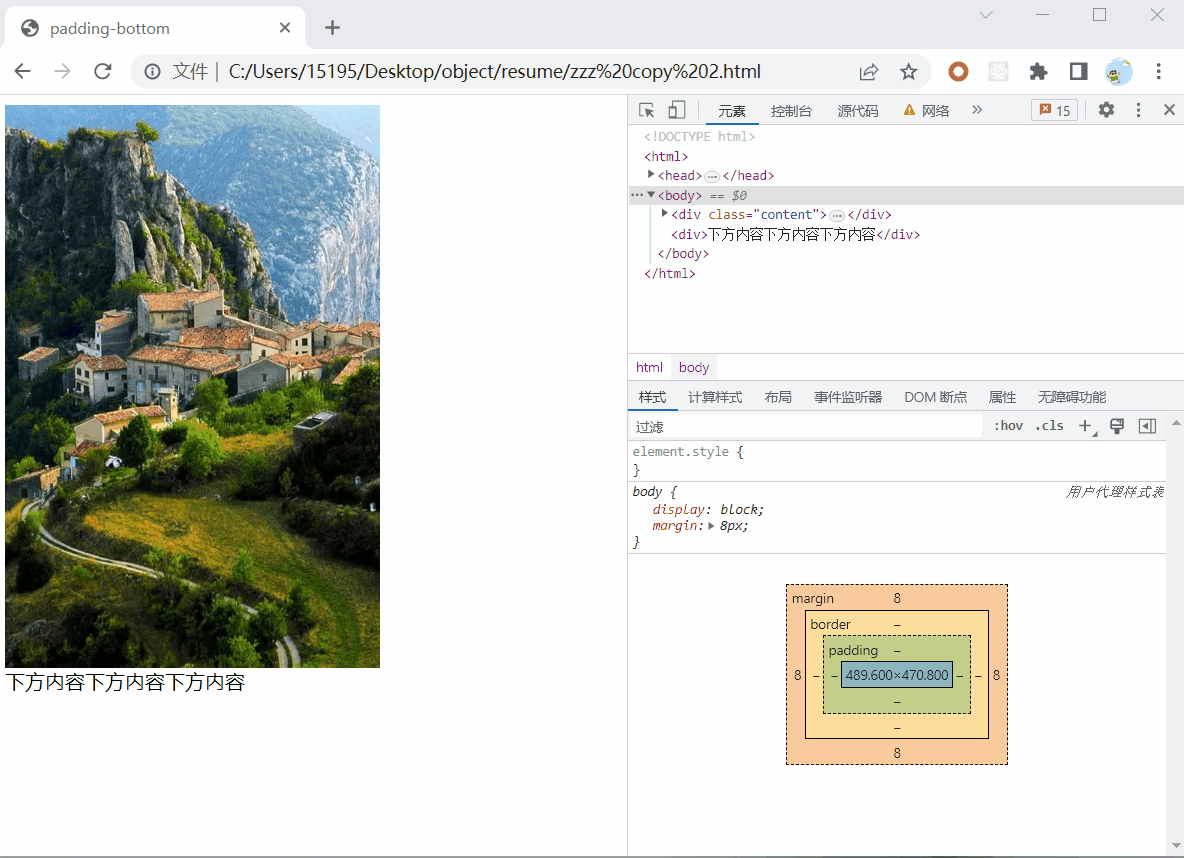Image resolution: width=1184 pixels, height=858 pixels.
Task: Open the greyed-out React extension icon
Action: click(998, 72)
